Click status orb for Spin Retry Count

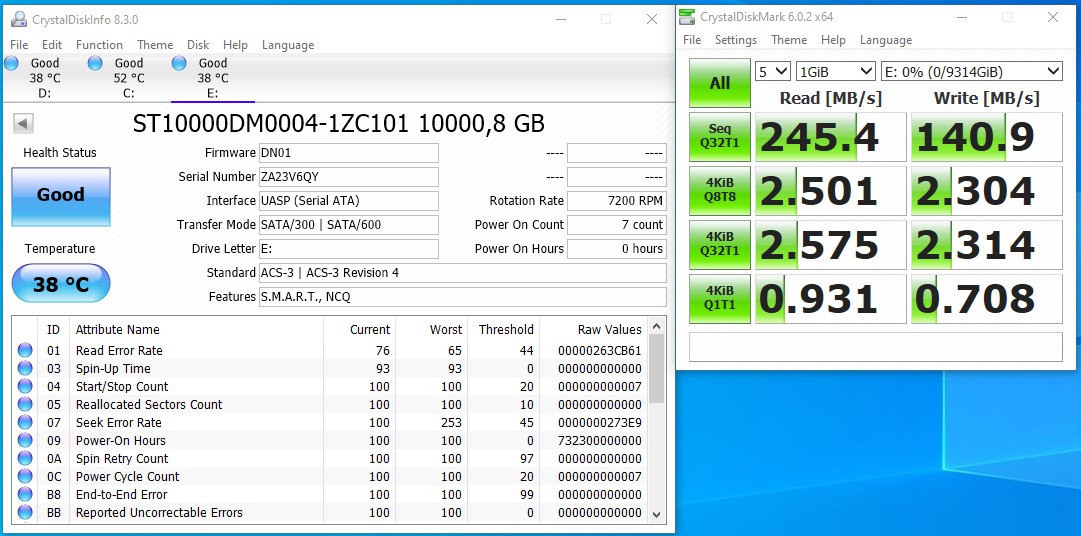click(x=26, y=458)
